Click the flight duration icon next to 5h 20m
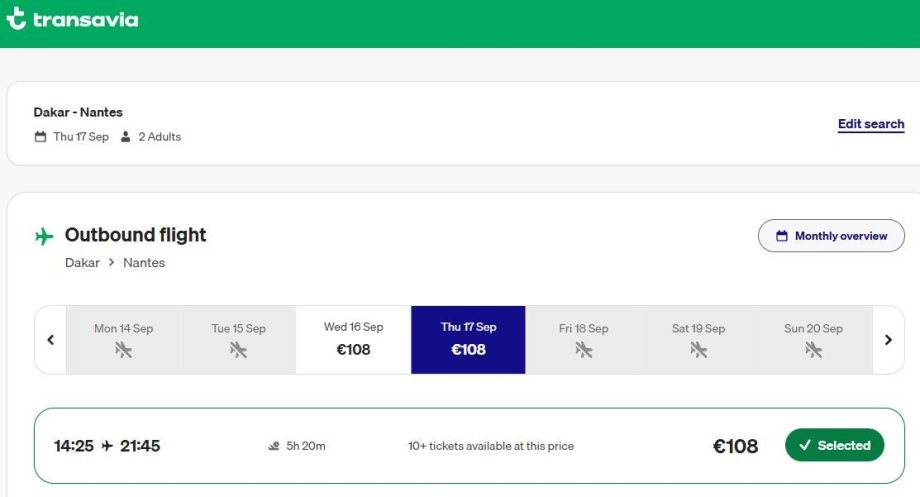Image resolution: width=920 pixels, height=497 pixels. (x=274, y=446)
